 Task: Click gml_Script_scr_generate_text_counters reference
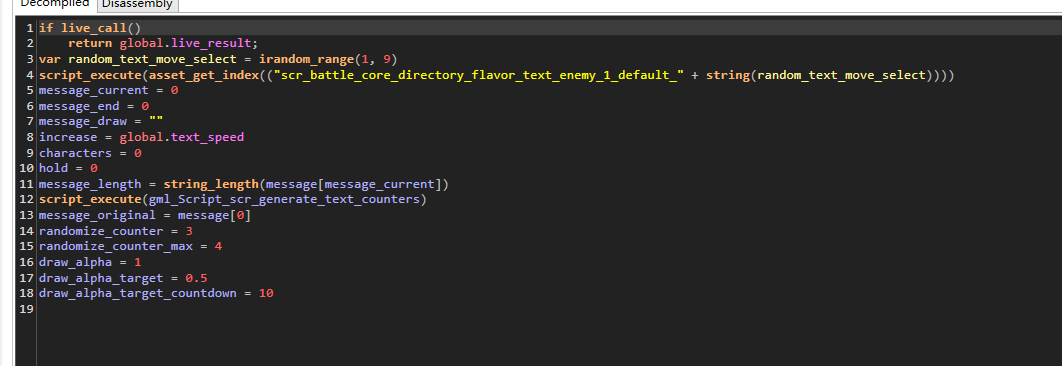click(284, 199)
